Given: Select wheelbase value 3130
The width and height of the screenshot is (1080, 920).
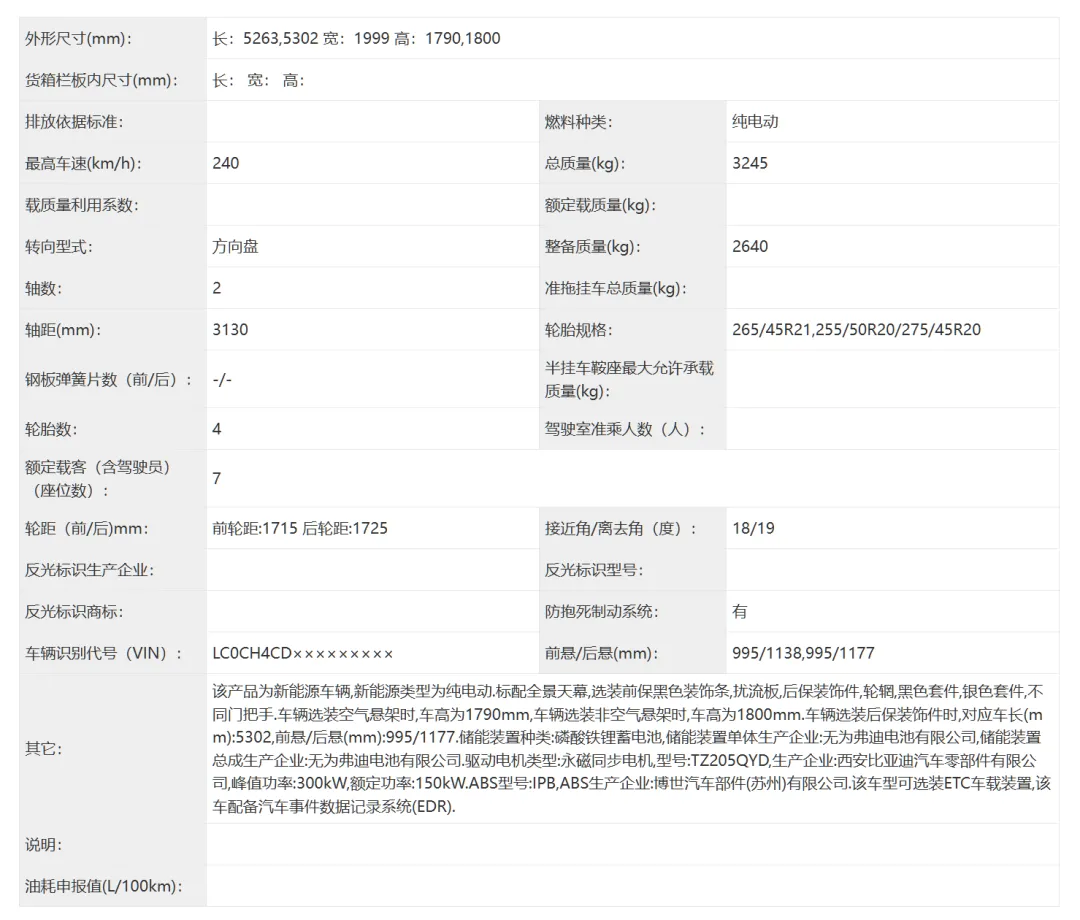Looking at the screenshot, I should (x=230, y=330).
